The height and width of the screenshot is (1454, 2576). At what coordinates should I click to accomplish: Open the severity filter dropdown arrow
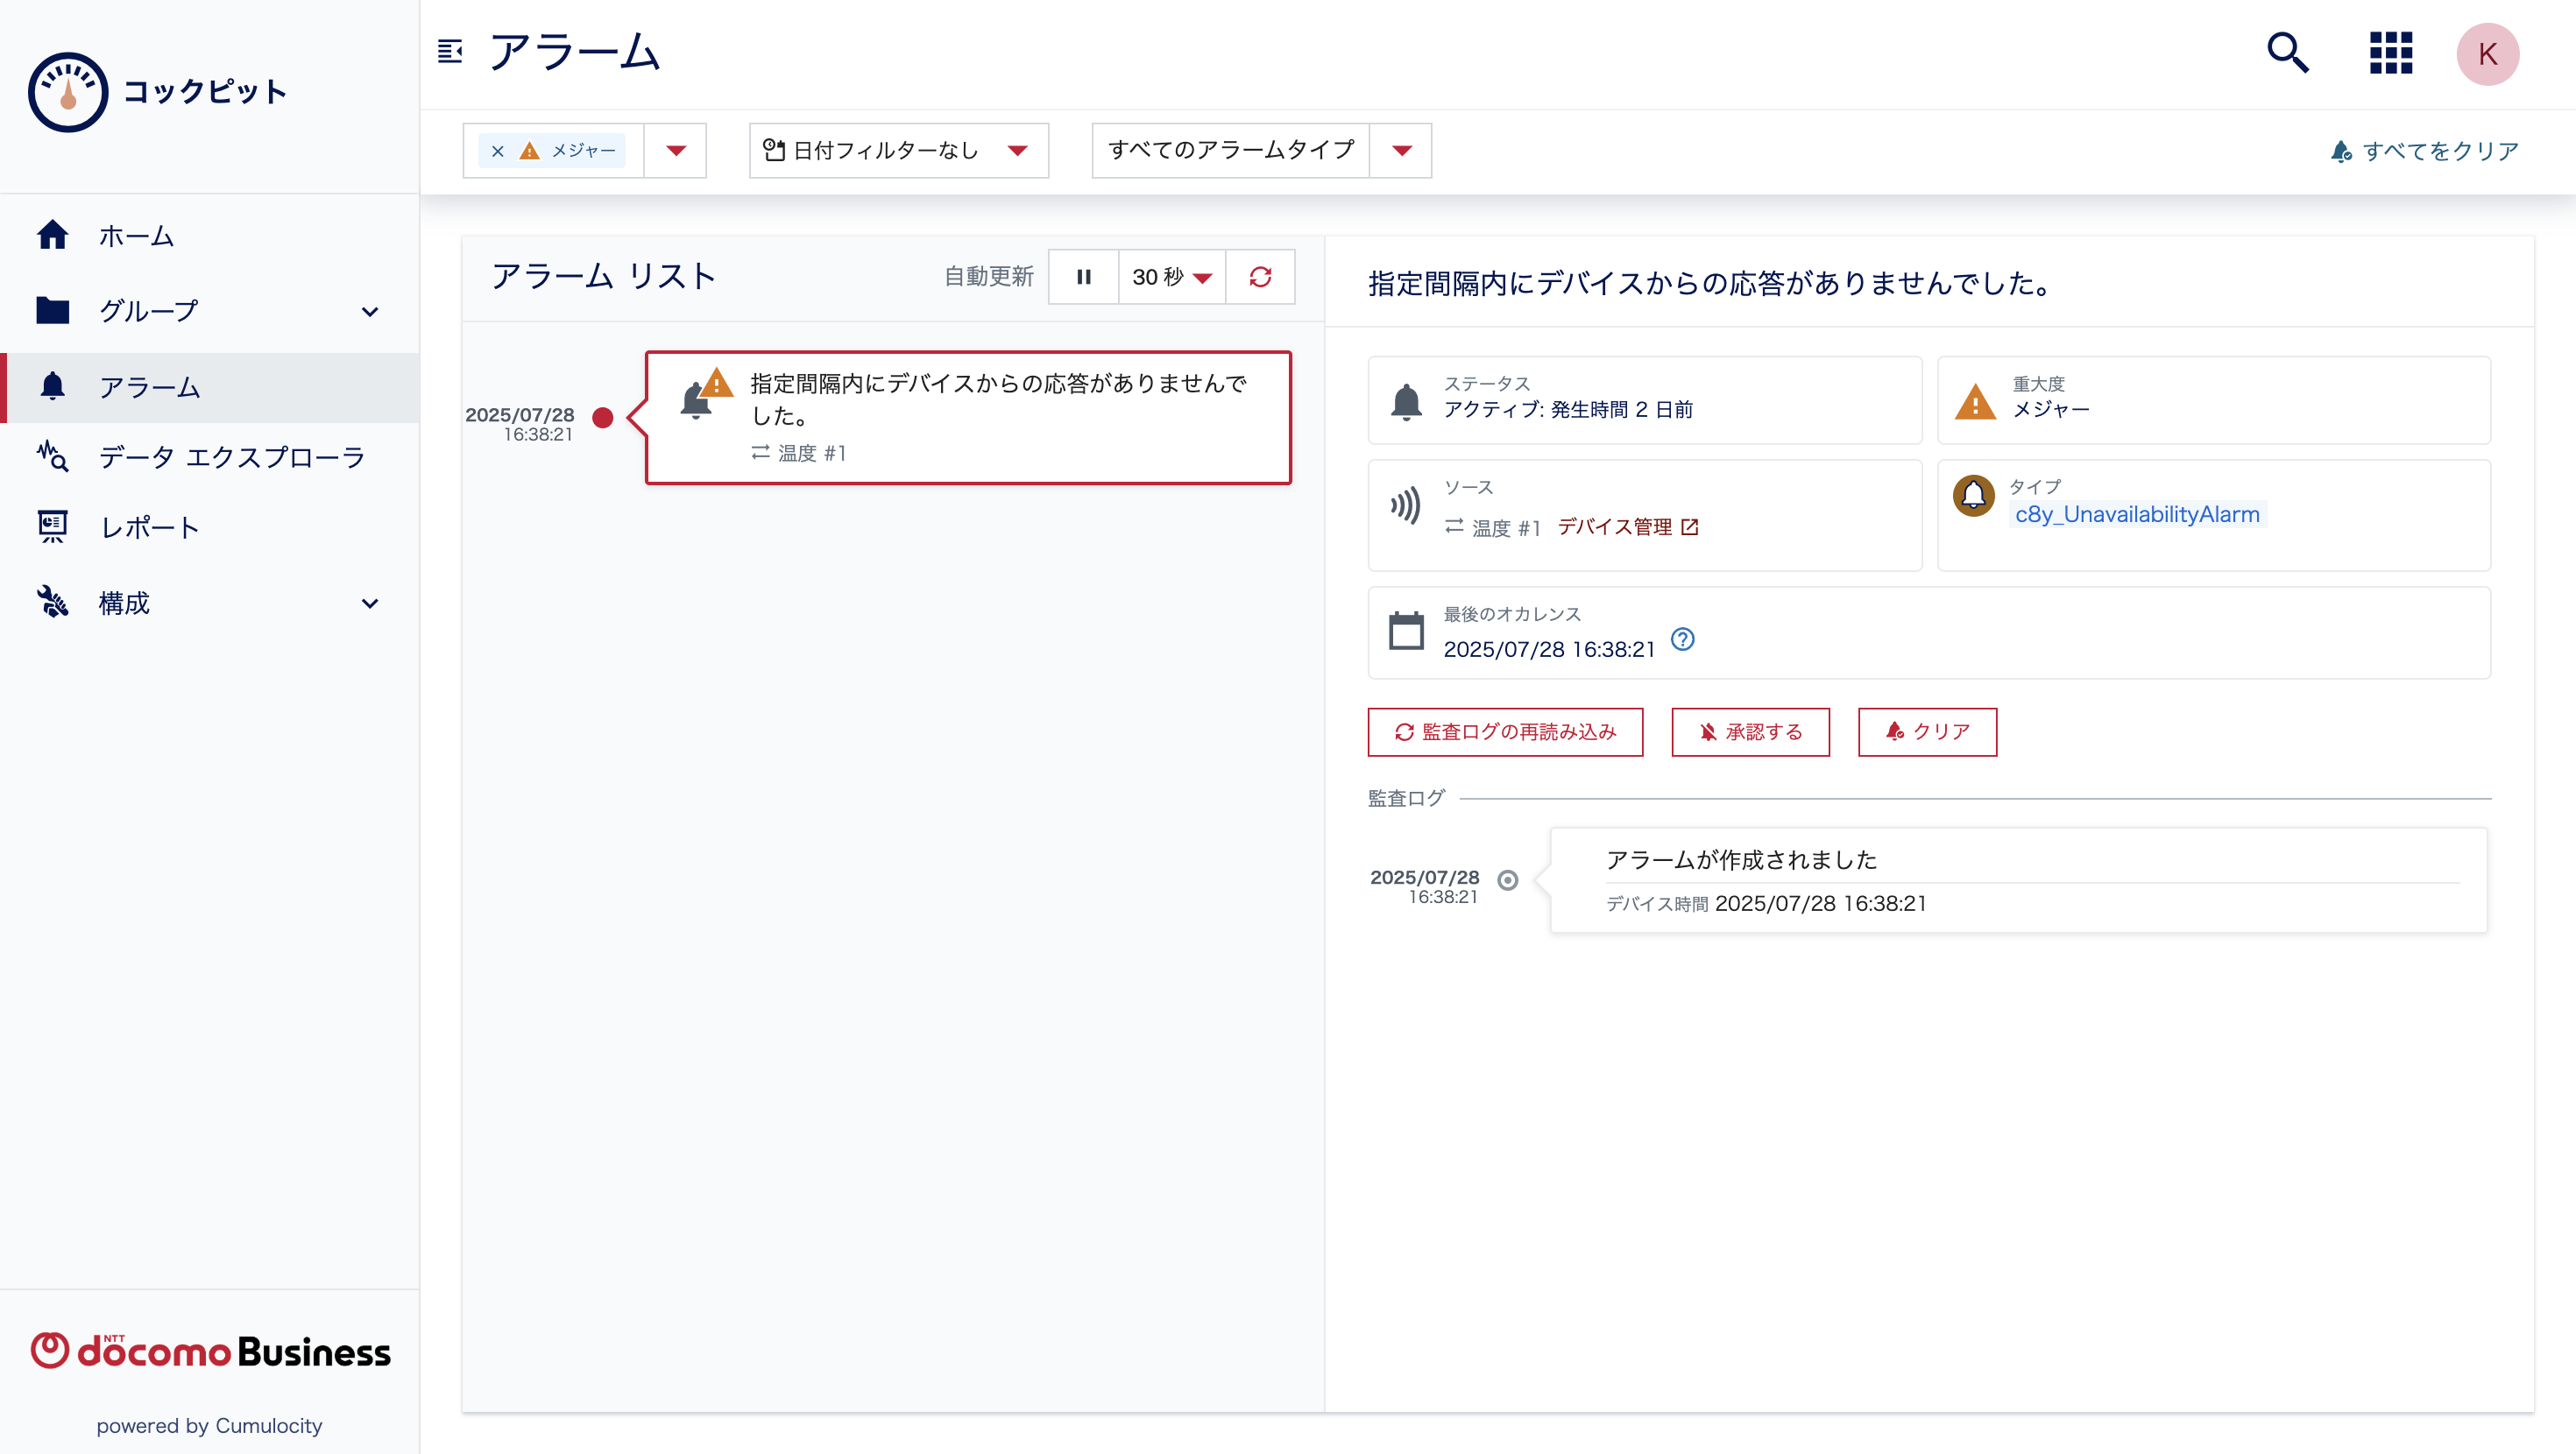676,151
